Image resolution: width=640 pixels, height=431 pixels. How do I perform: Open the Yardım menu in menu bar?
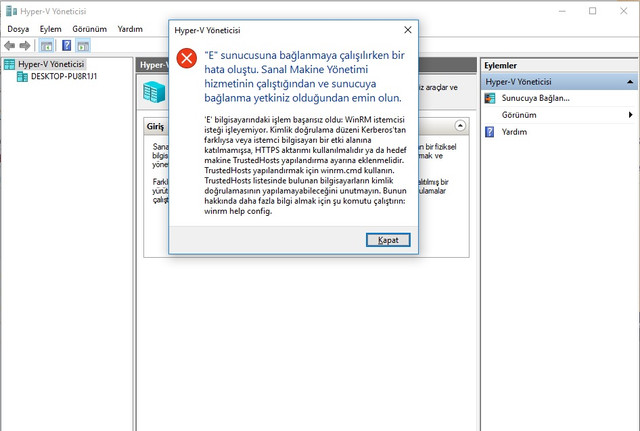(130, 29)
